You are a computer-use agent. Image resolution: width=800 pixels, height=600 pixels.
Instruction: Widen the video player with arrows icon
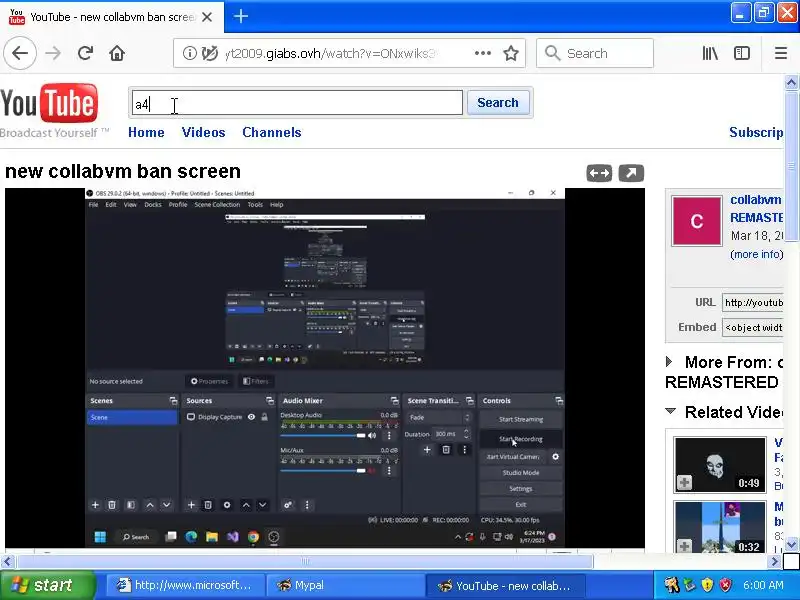point(599,173)
